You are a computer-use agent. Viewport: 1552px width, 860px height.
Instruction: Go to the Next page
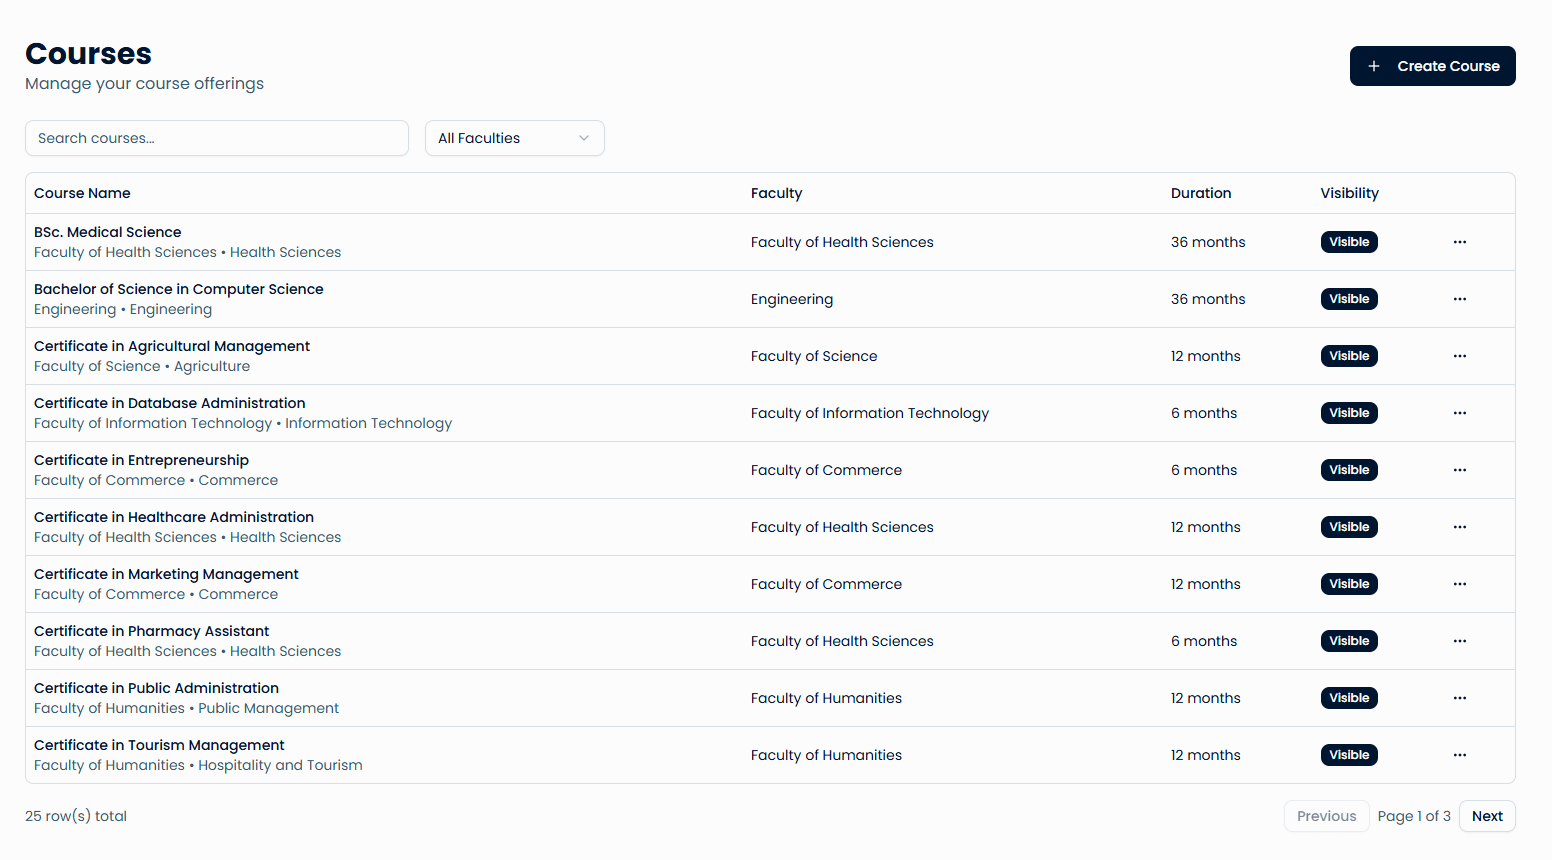pyautogui.click(x=1487, y=815)
